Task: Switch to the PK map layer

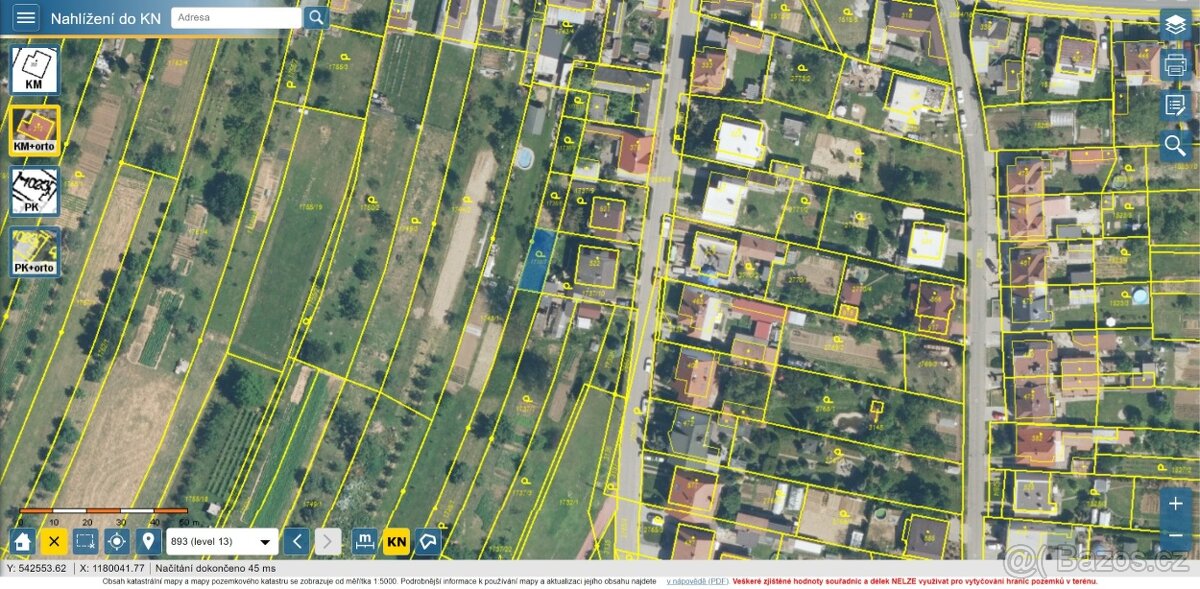Action: click(35, 191)
